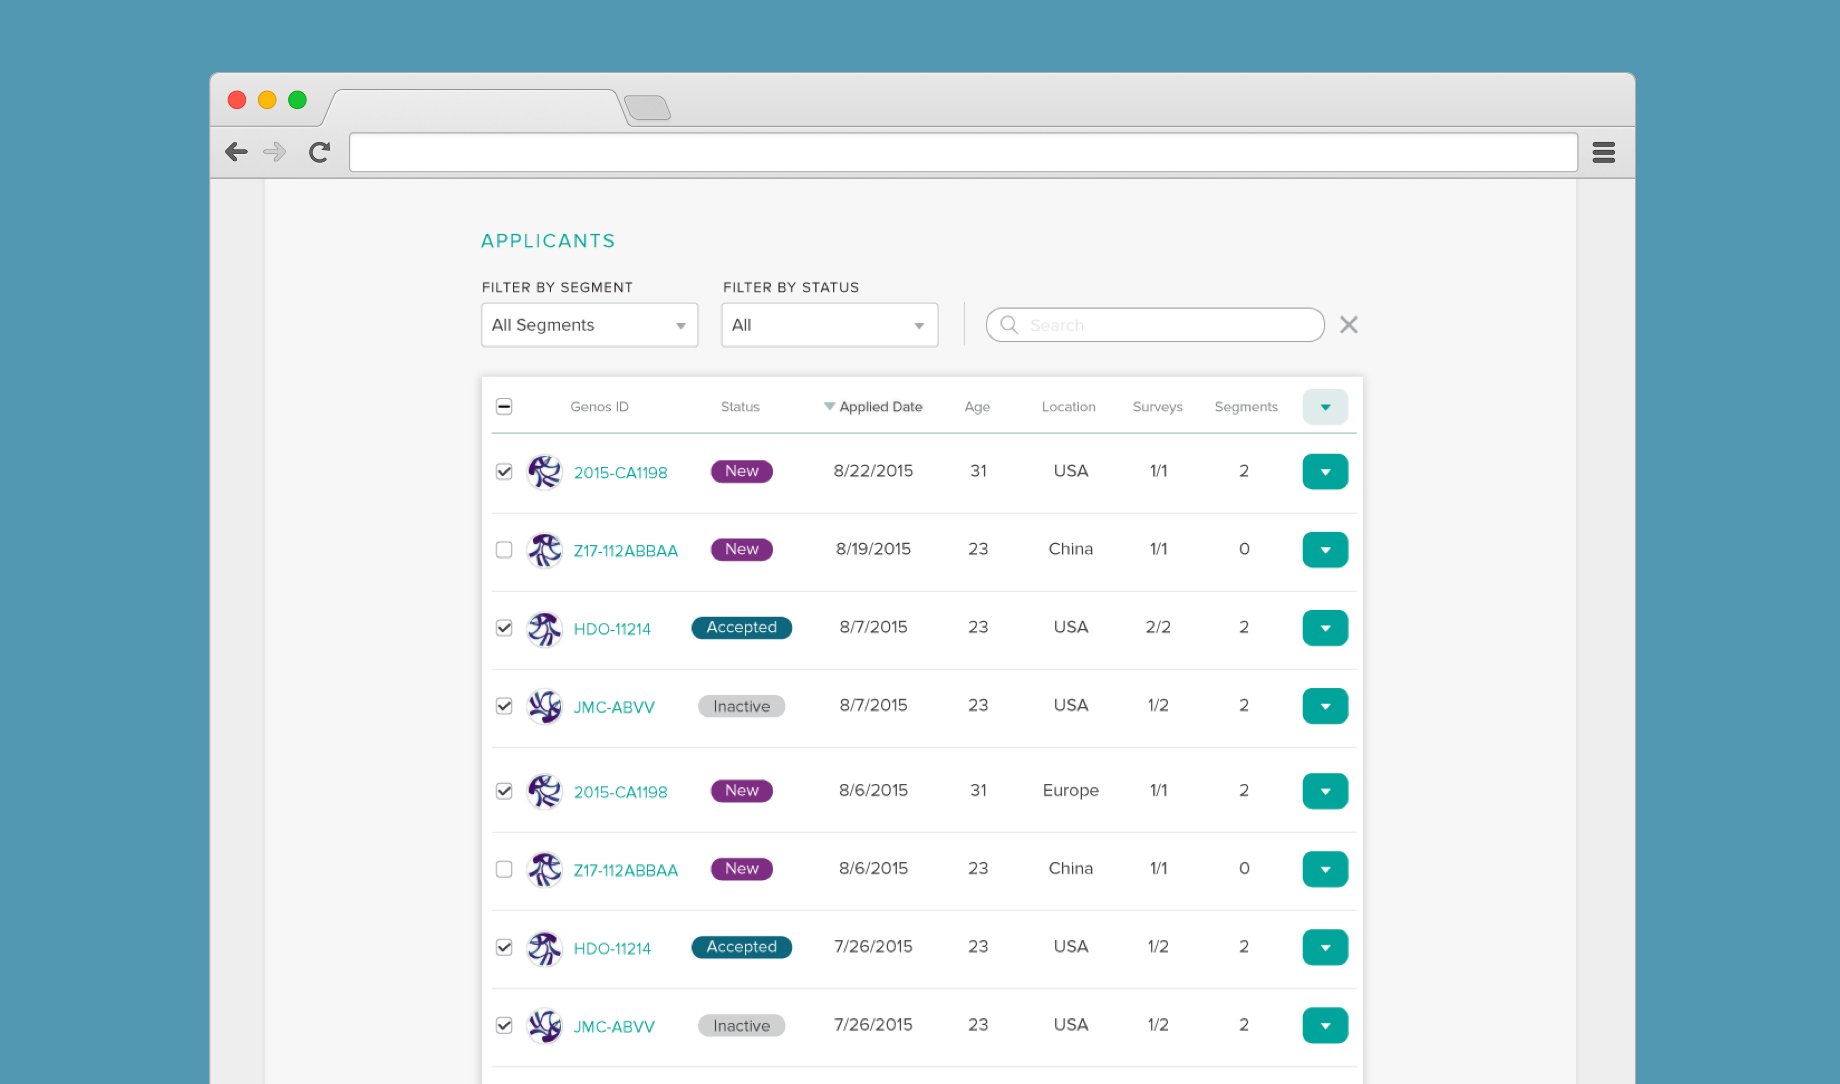This screenshot has height=1084, width=1840.
Task: Open actions dropdown for Europe row
Action: coord(1325,791)
